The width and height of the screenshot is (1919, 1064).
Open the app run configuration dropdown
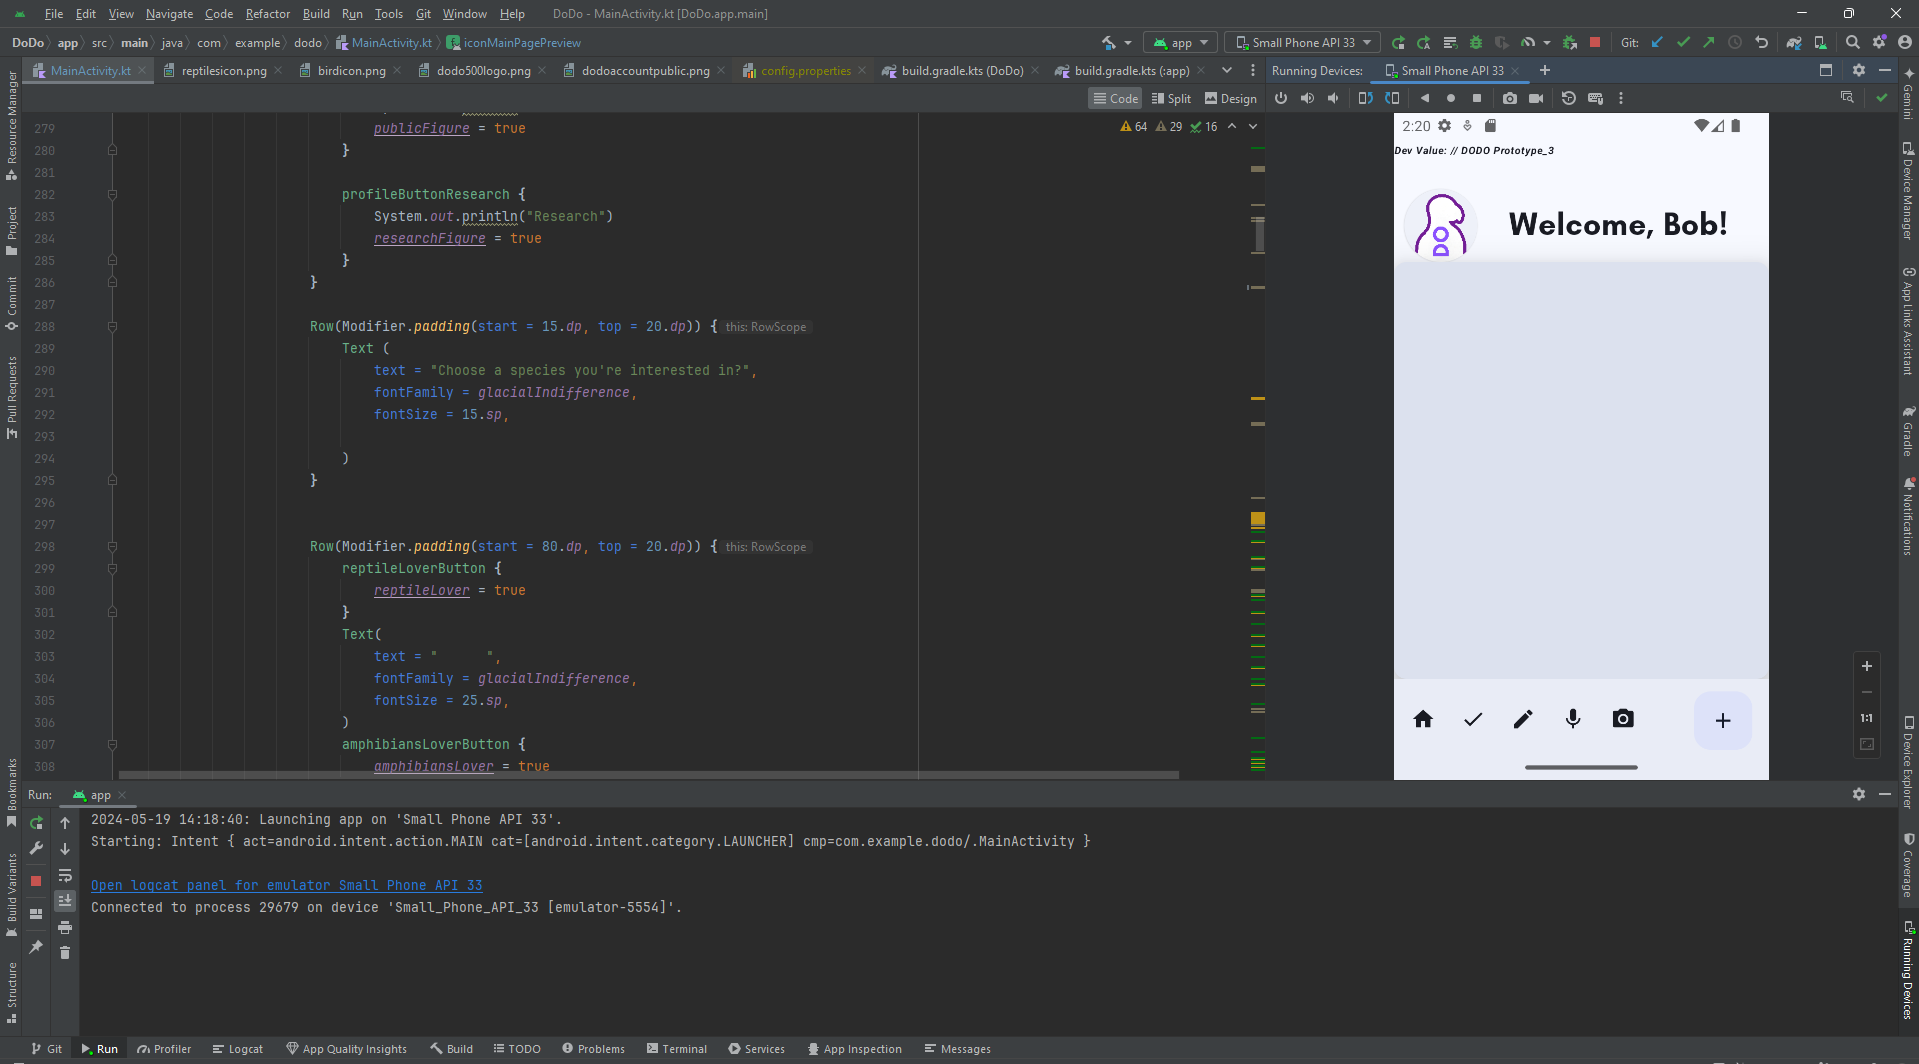pos(1180,43)
